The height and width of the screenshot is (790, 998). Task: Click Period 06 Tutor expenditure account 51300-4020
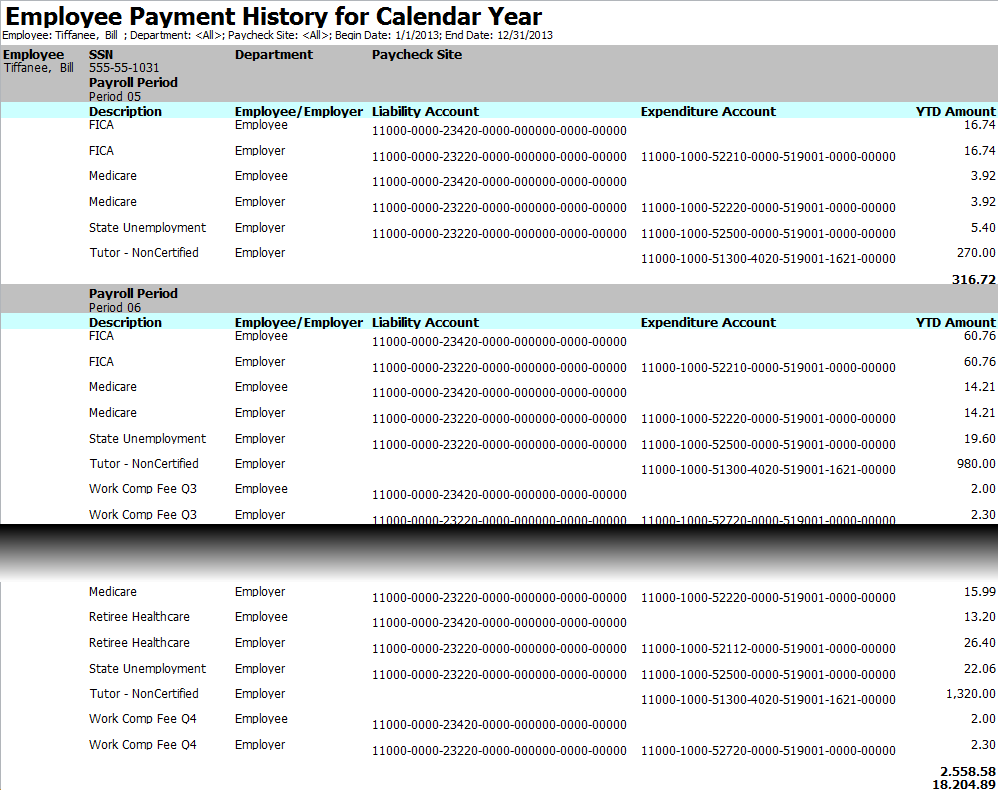(x=768, y=470)
